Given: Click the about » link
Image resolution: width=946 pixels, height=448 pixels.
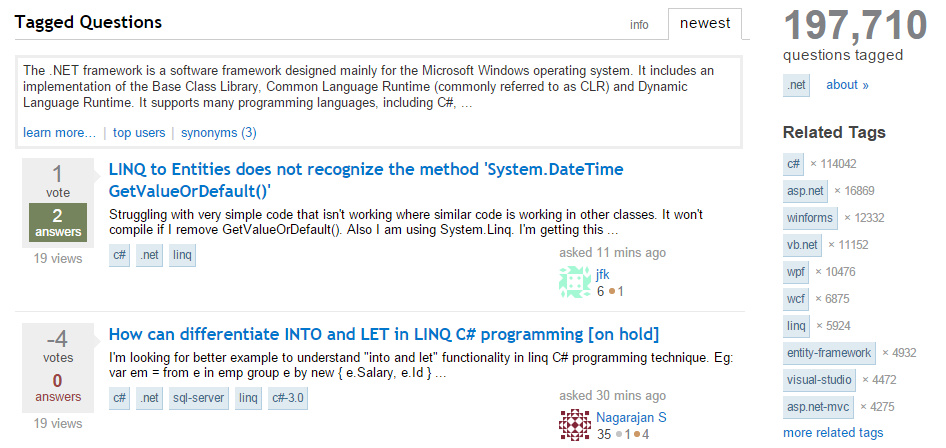Looking at the screenshot, I should [x=847, y=85].
